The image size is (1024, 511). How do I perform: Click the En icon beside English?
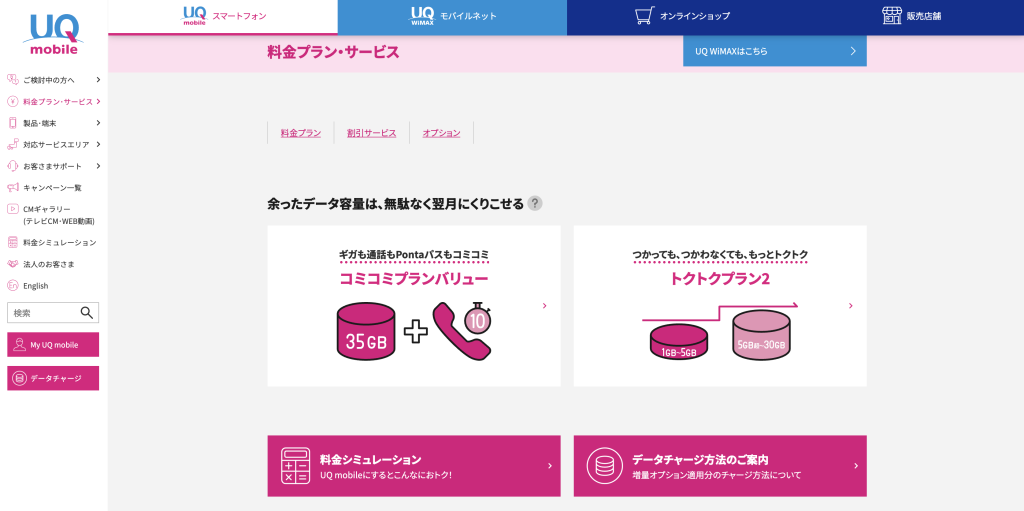tap(12, 286)
